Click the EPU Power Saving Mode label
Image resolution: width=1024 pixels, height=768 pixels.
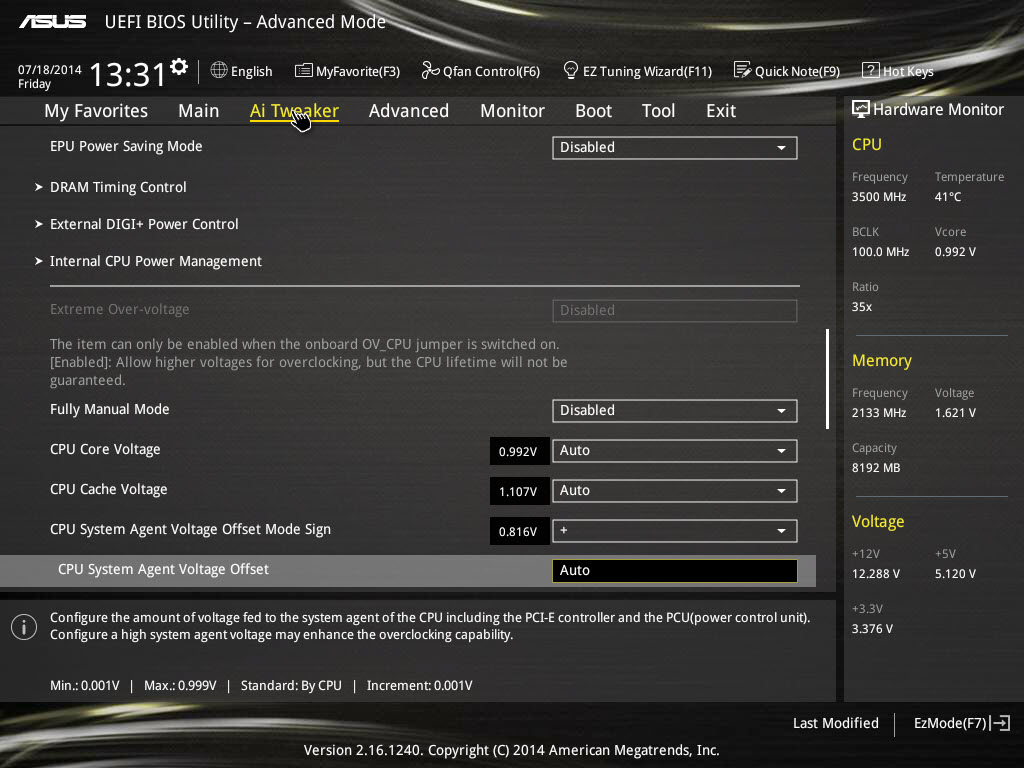coord(126,146)
